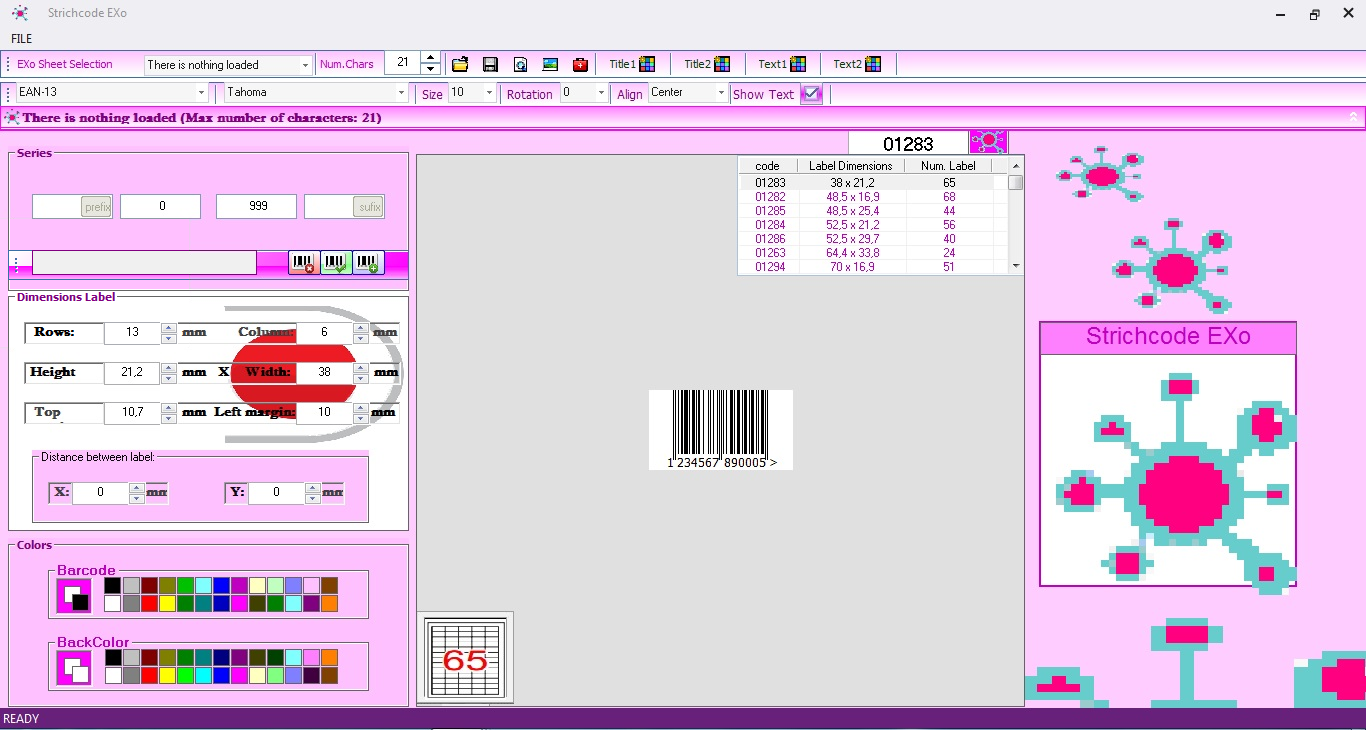
Task: Click the BackColor background selector box
Action: coord(73,668)
